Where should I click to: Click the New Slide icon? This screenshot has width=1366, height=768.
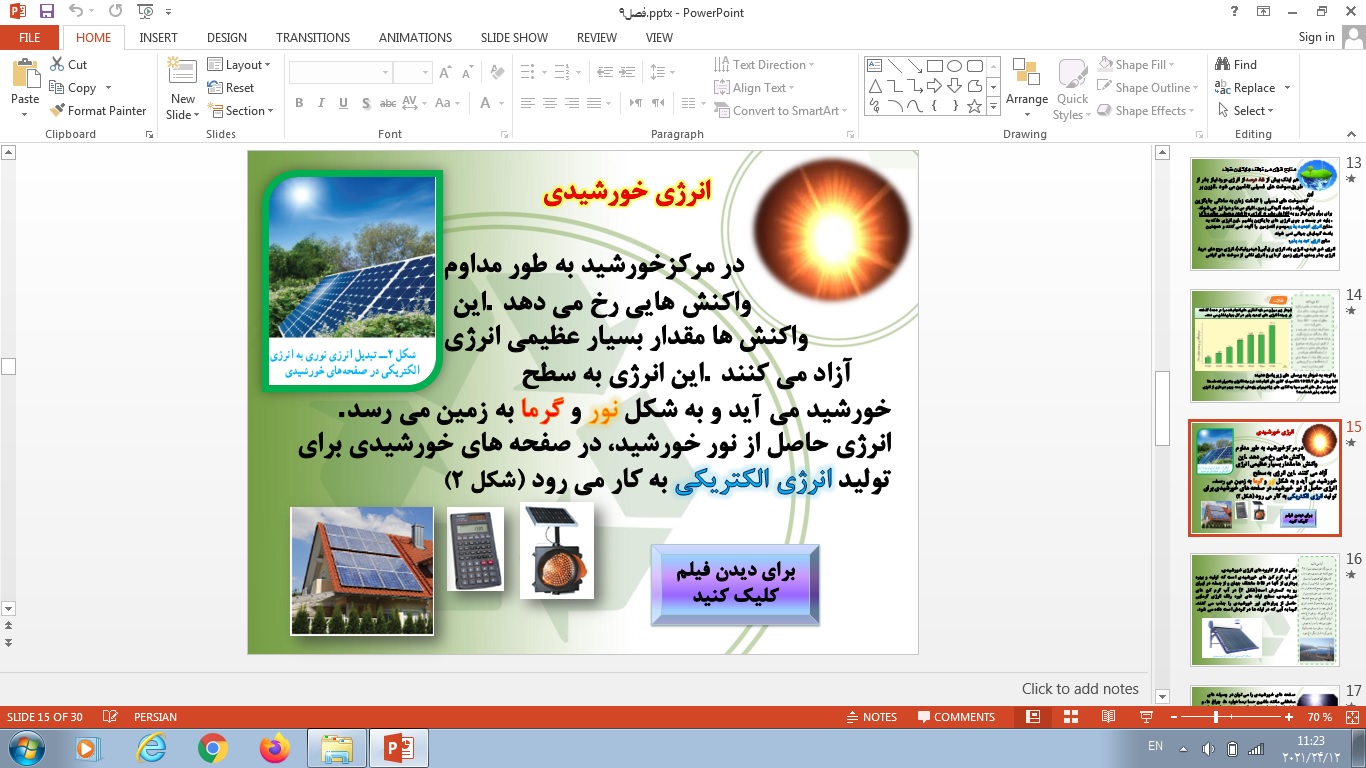182,76
